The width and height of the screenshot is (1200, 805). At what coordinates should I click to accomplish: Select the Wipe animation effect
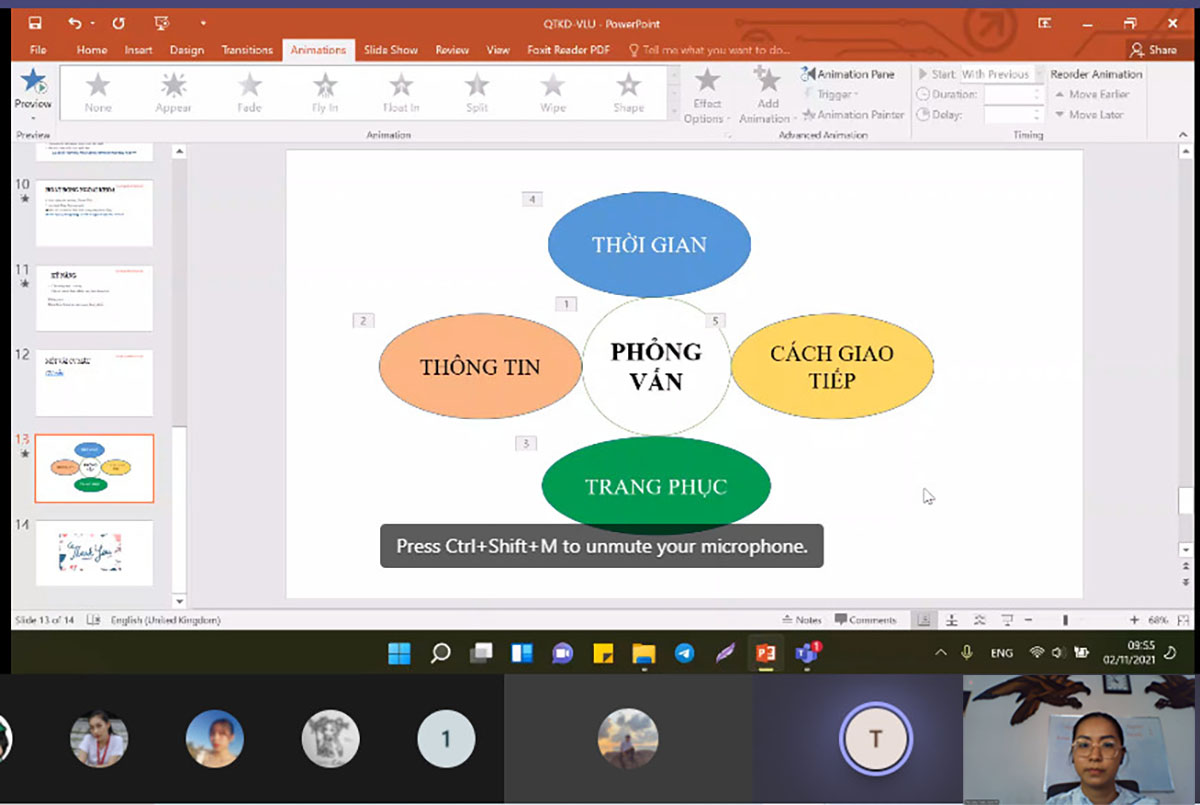coord(553,92)
